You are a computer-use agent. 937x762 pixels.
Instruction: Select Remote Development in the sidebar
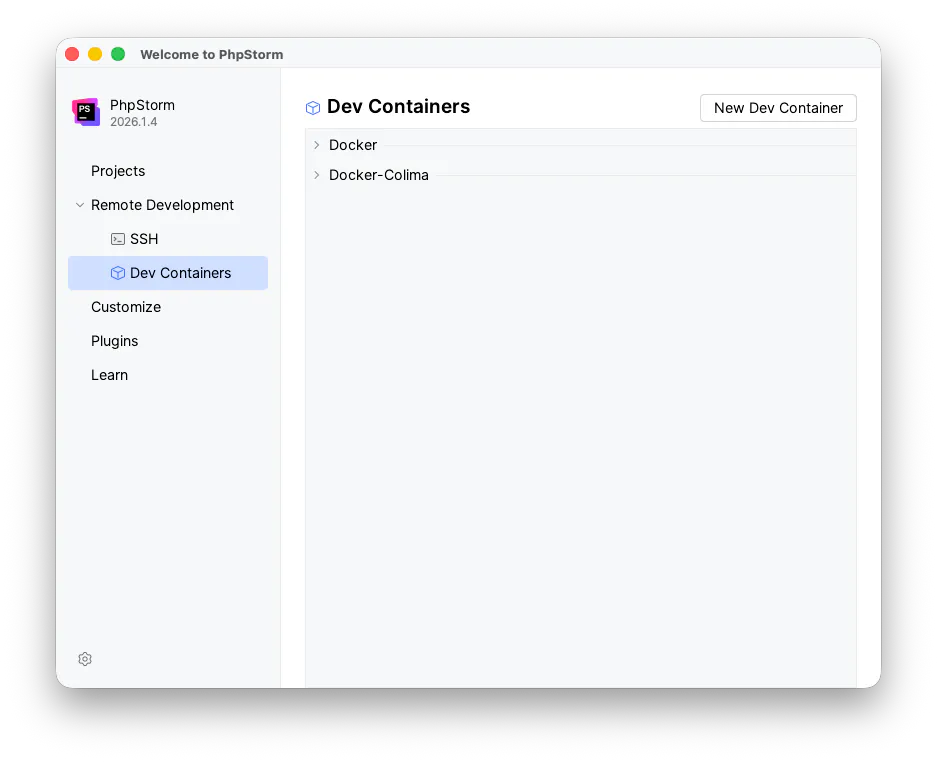click(162, 205)
